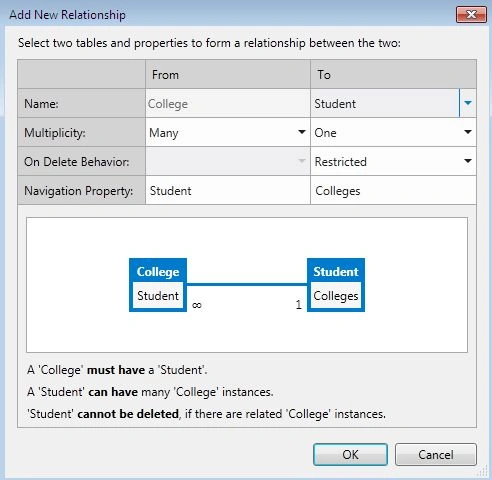The image size is (492, 480).
Task: Open the Restricted On Delete Behavior dropdown
Action: click(x=393, y=161)
